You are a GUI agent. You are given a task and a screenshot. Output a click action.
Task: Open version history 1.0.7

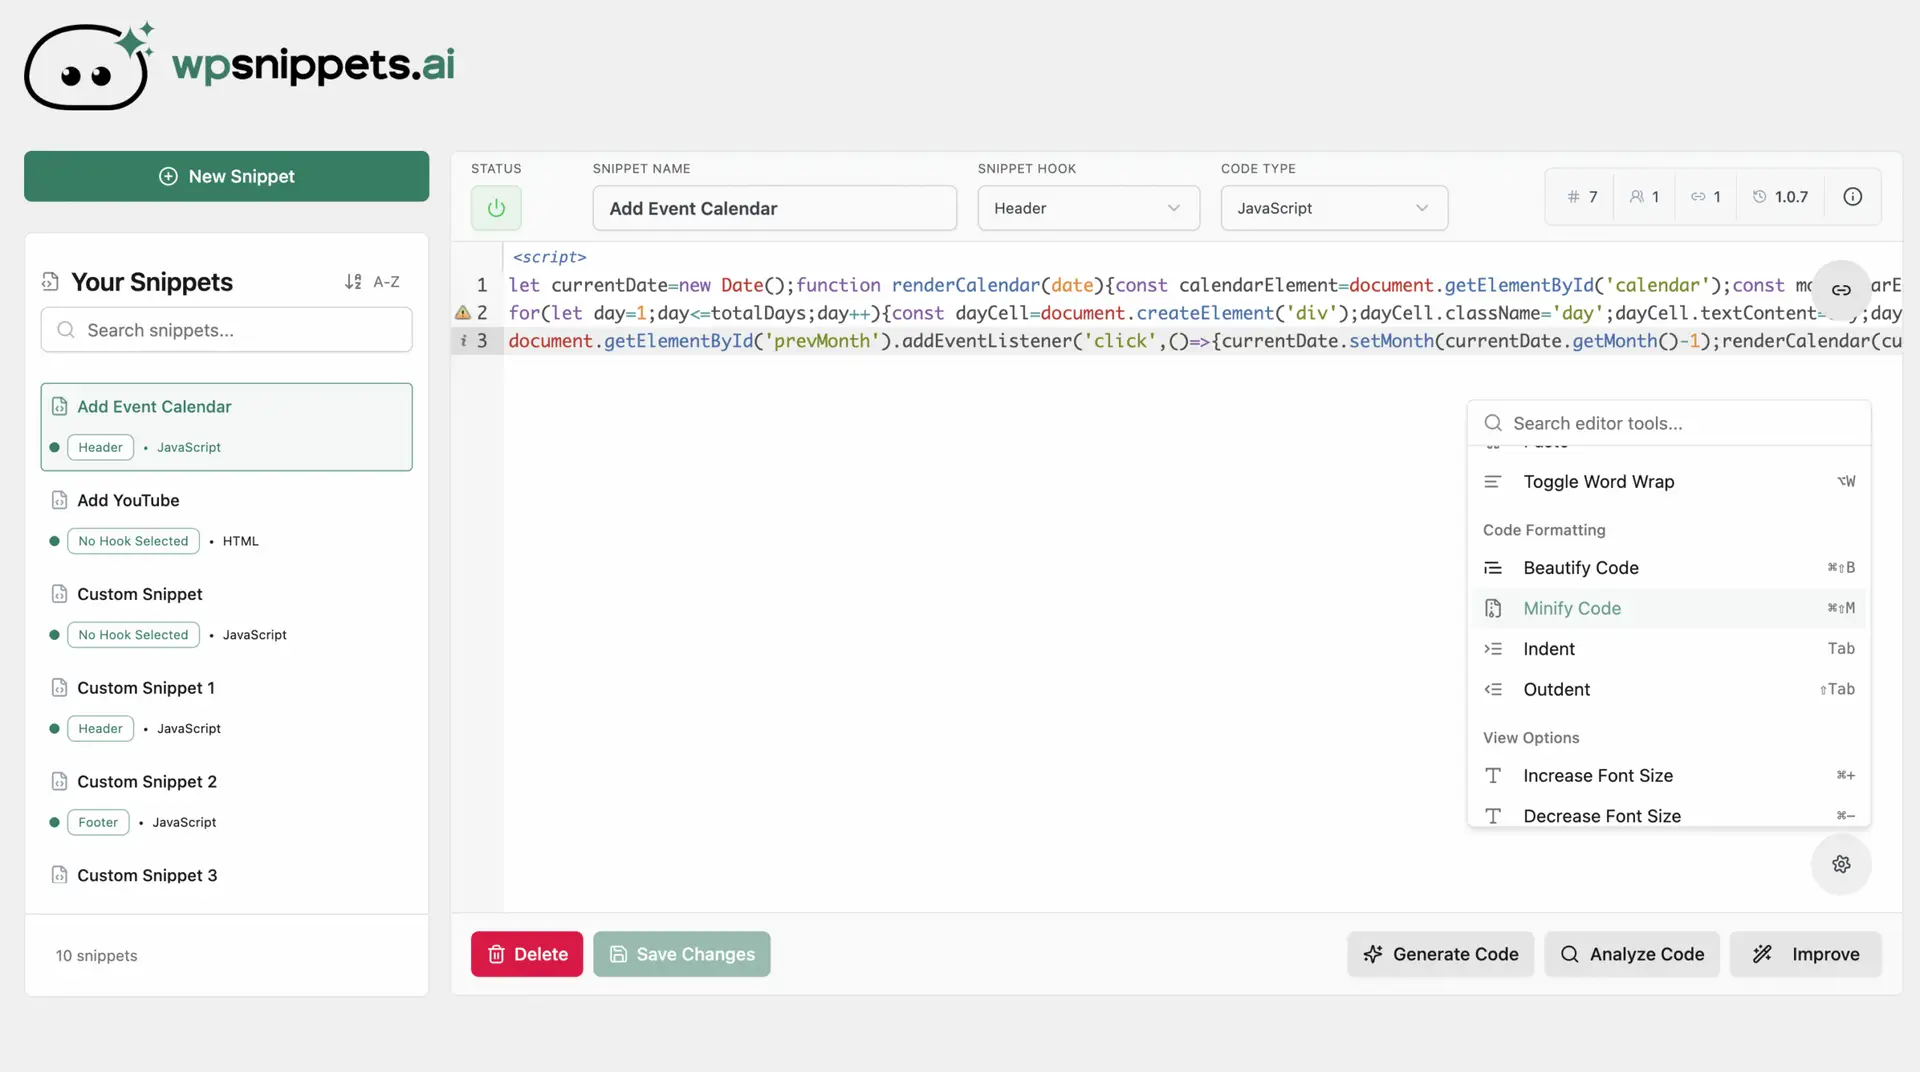tap(1781, 197)
